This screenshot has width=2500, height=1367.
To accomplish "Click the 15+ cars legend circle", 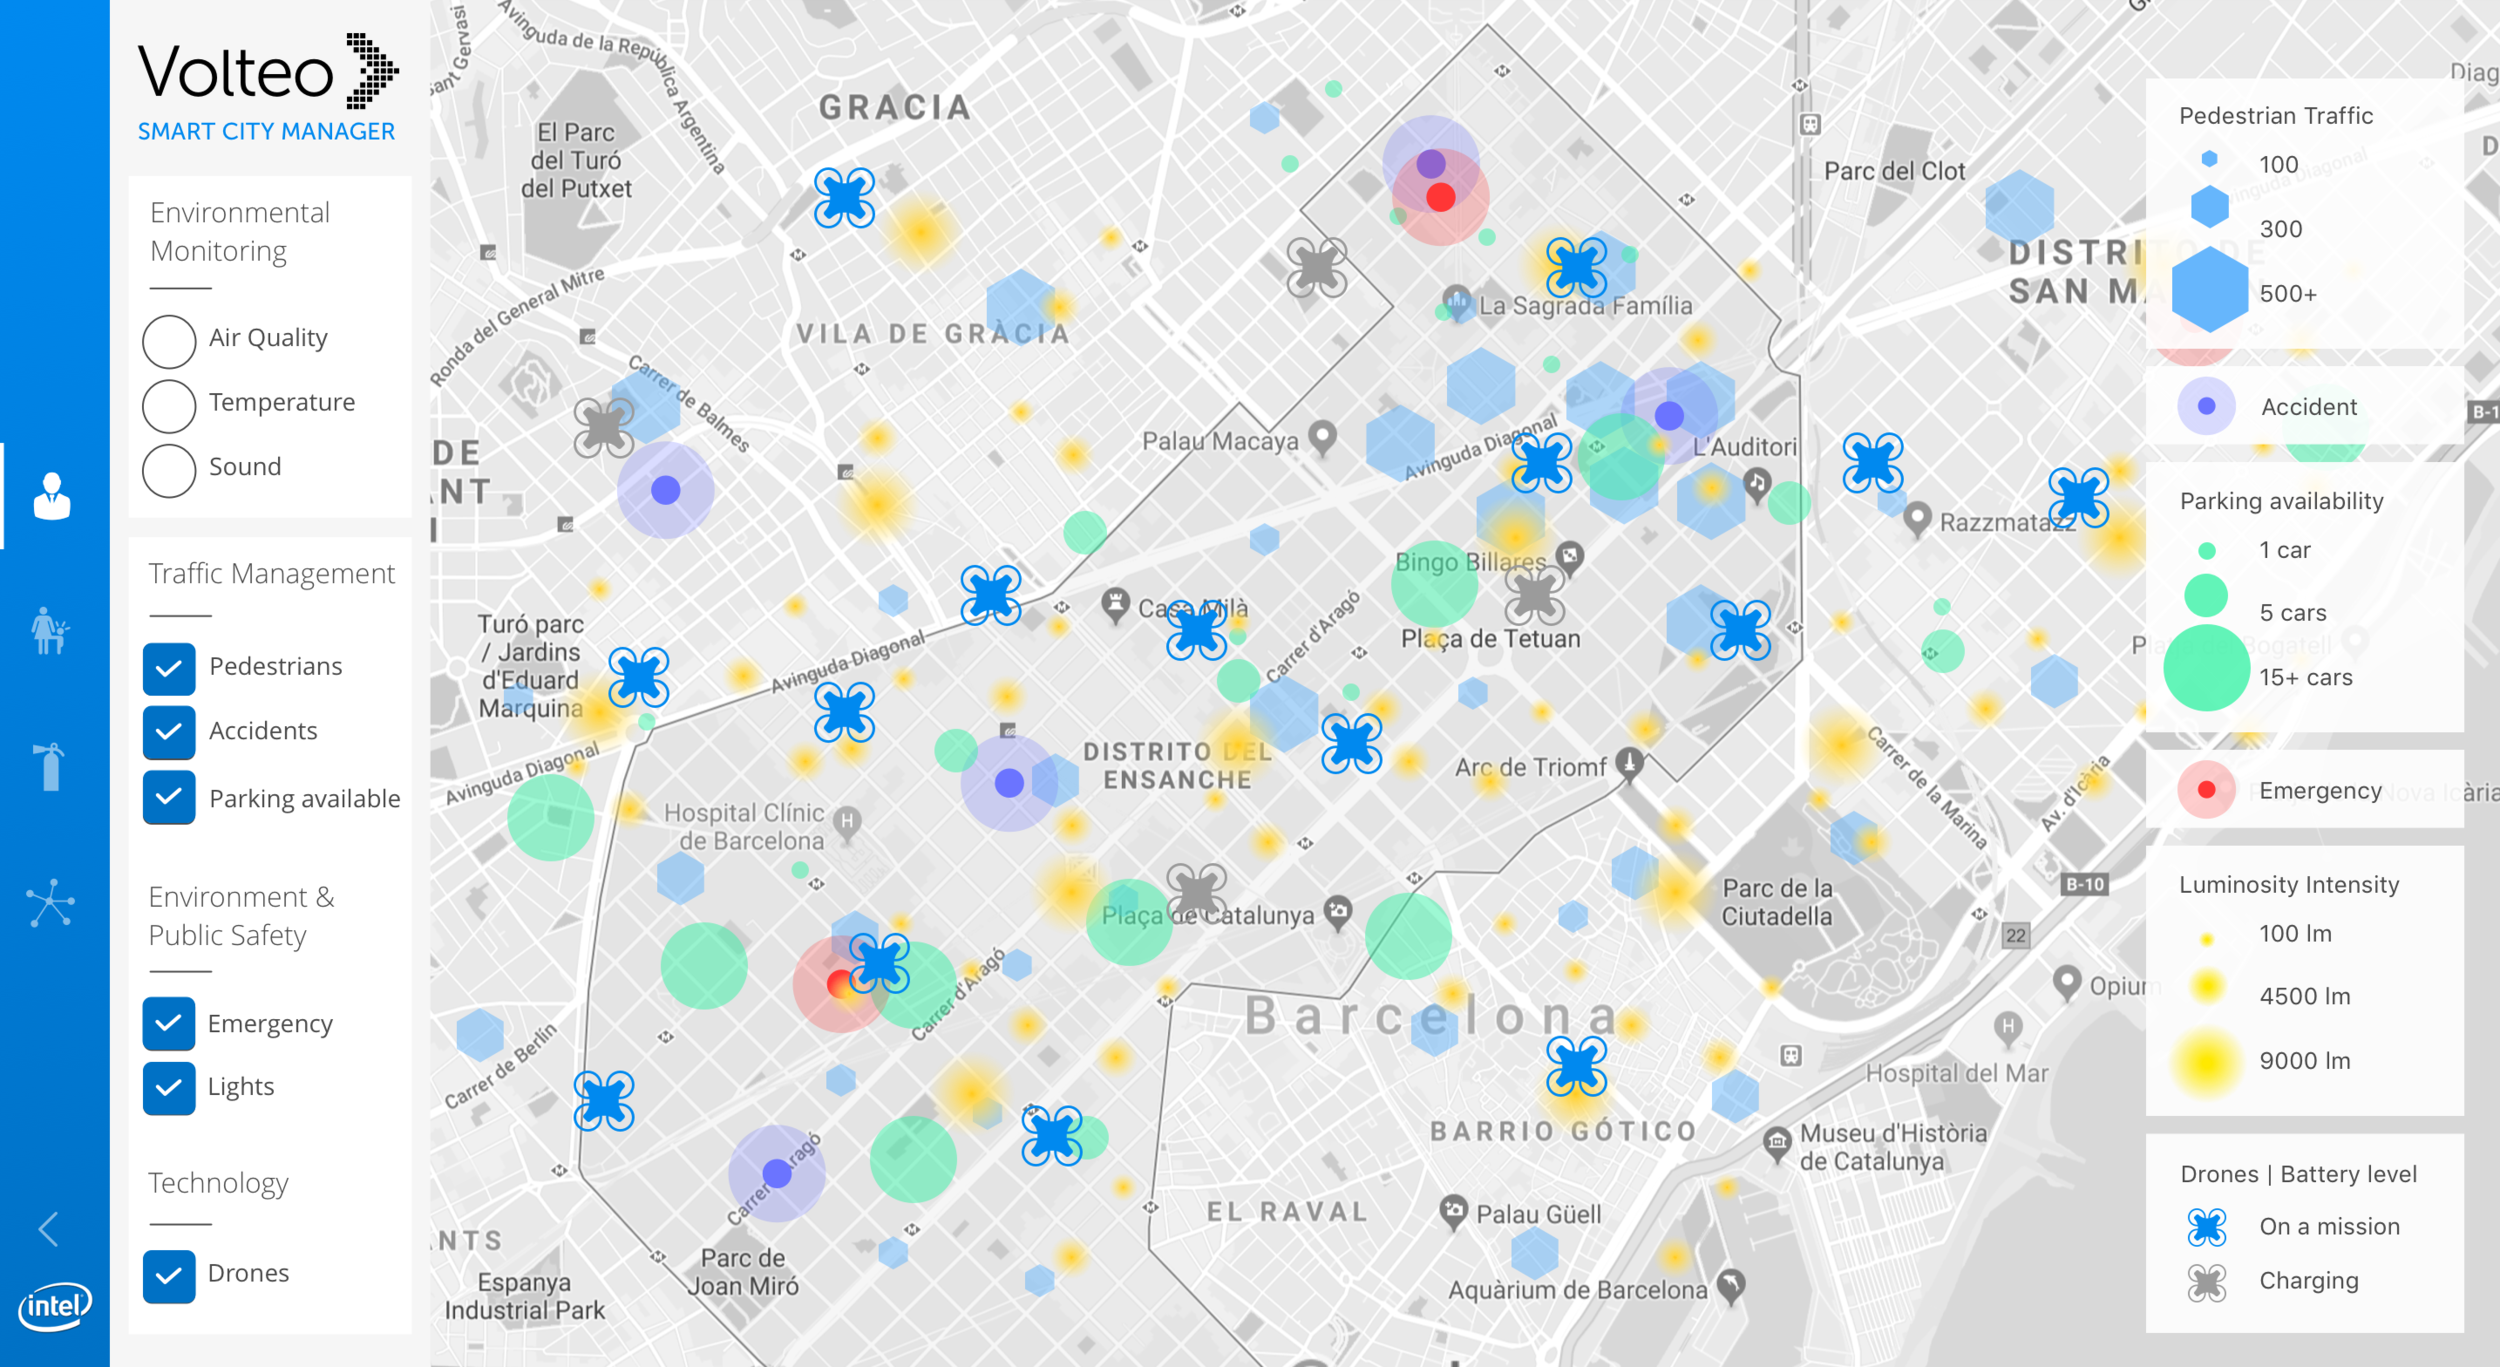I will click(2207, 668).
